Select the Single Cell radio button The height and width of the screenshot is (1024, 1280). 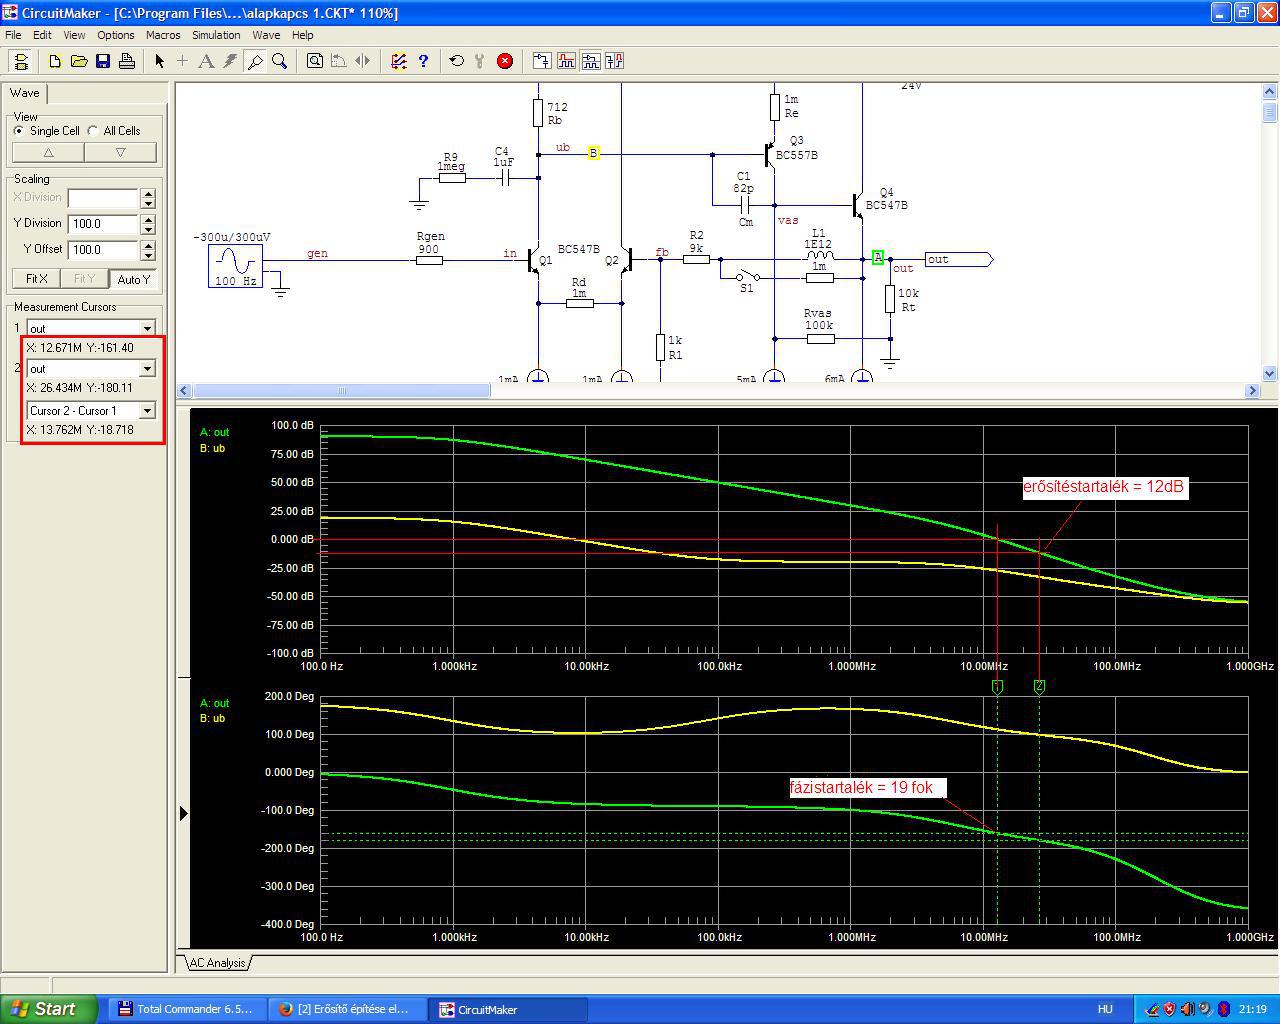tap(20, 131)
